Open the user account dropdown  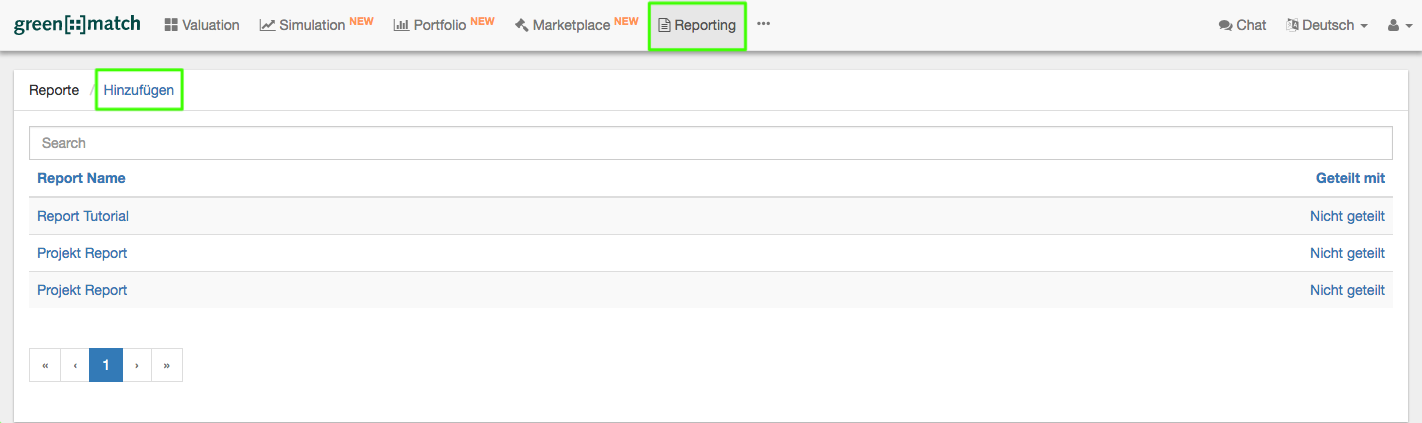pyautogui.click(x=1398, y=25)
